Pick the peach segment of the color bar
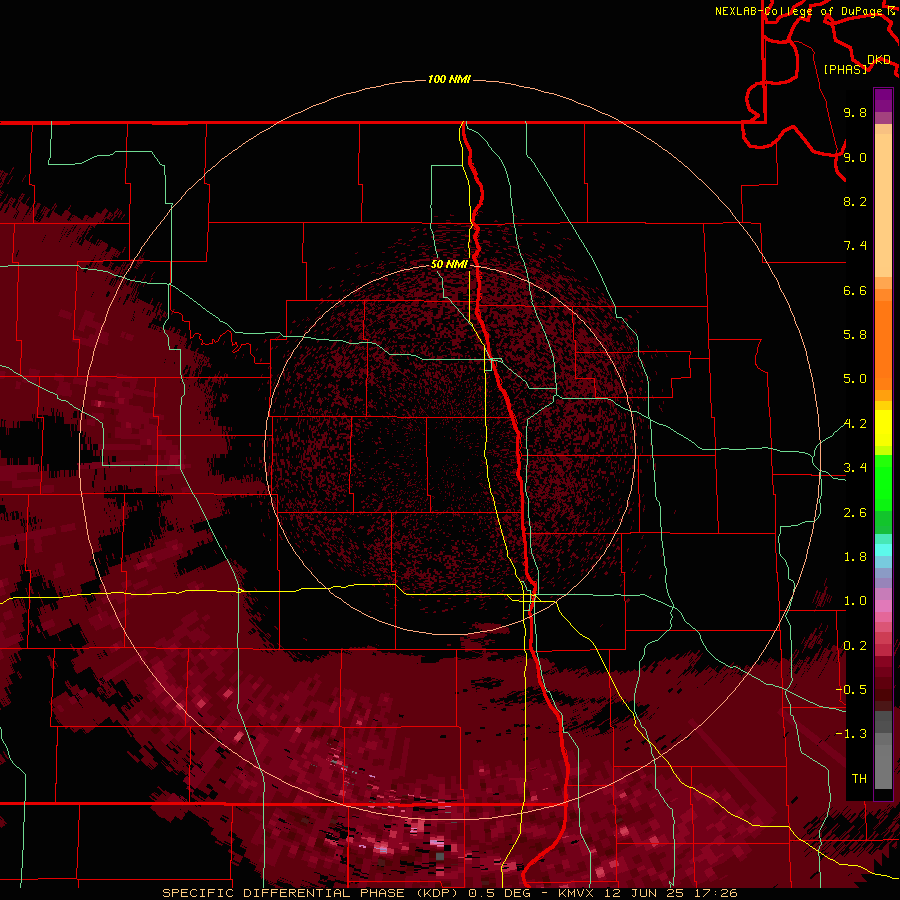The height and width of the screenshot is (900, 900). pyautogui.click(x=883, y=207)
